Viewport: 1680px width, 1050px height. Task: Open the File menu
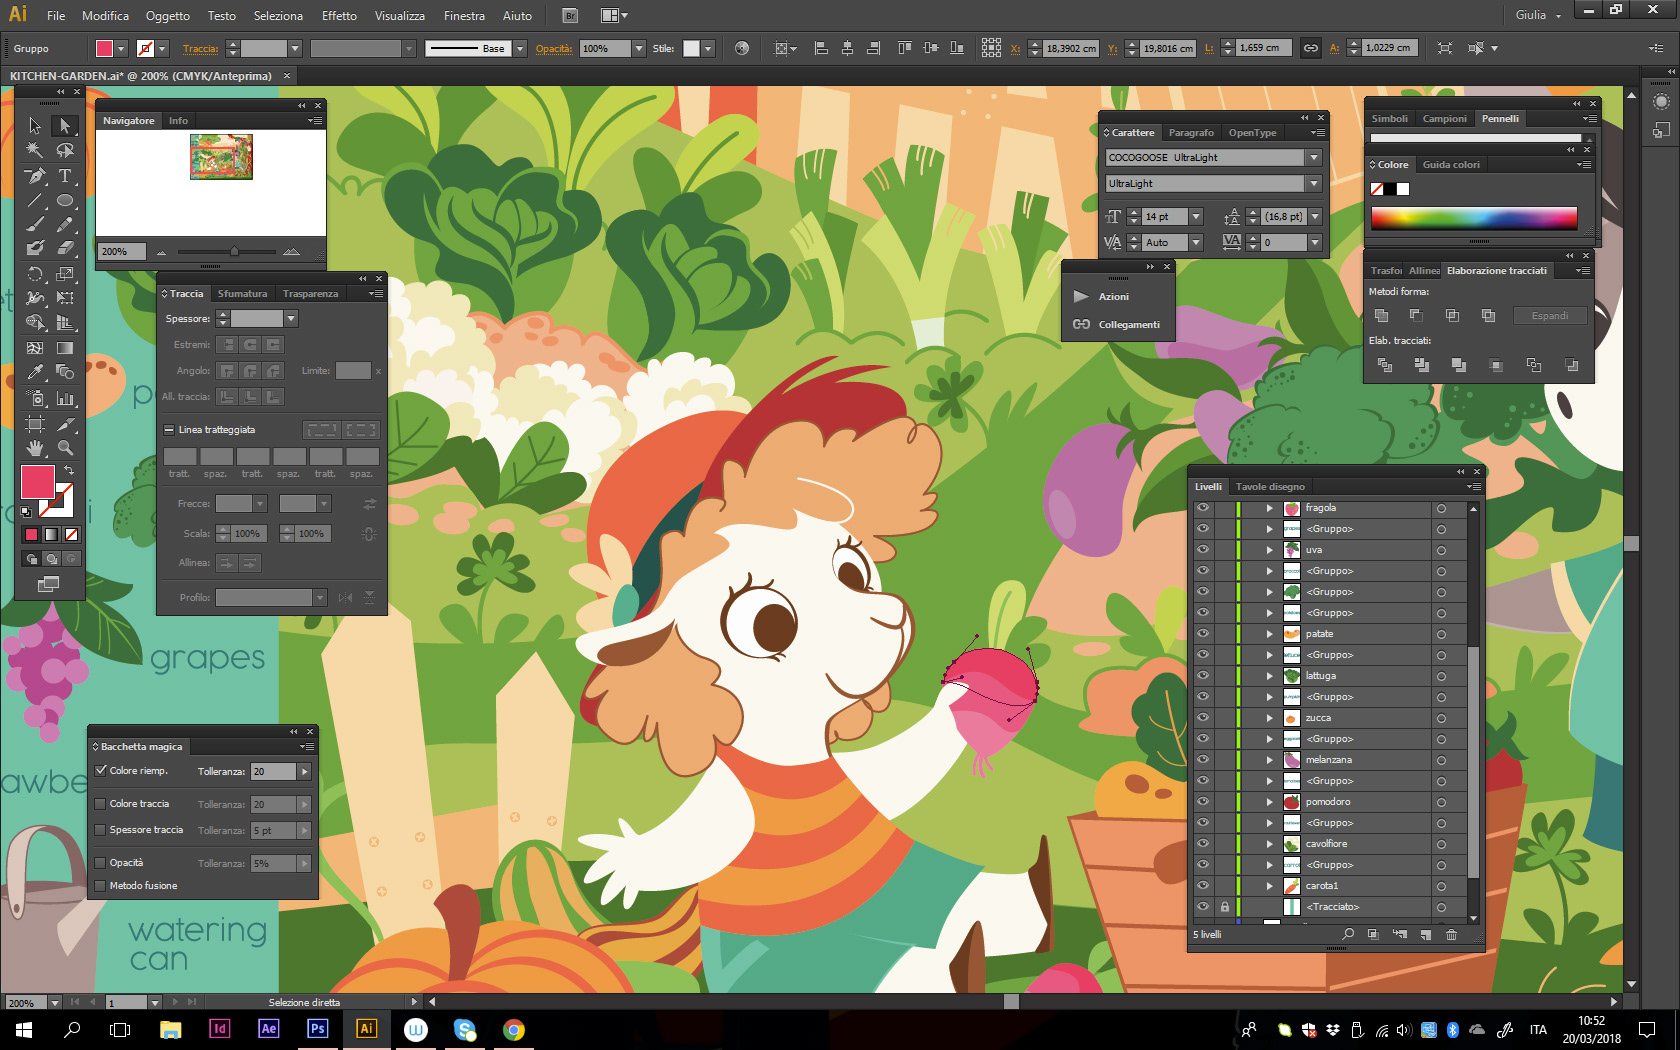pyautogui.click(x=56, y=16)
